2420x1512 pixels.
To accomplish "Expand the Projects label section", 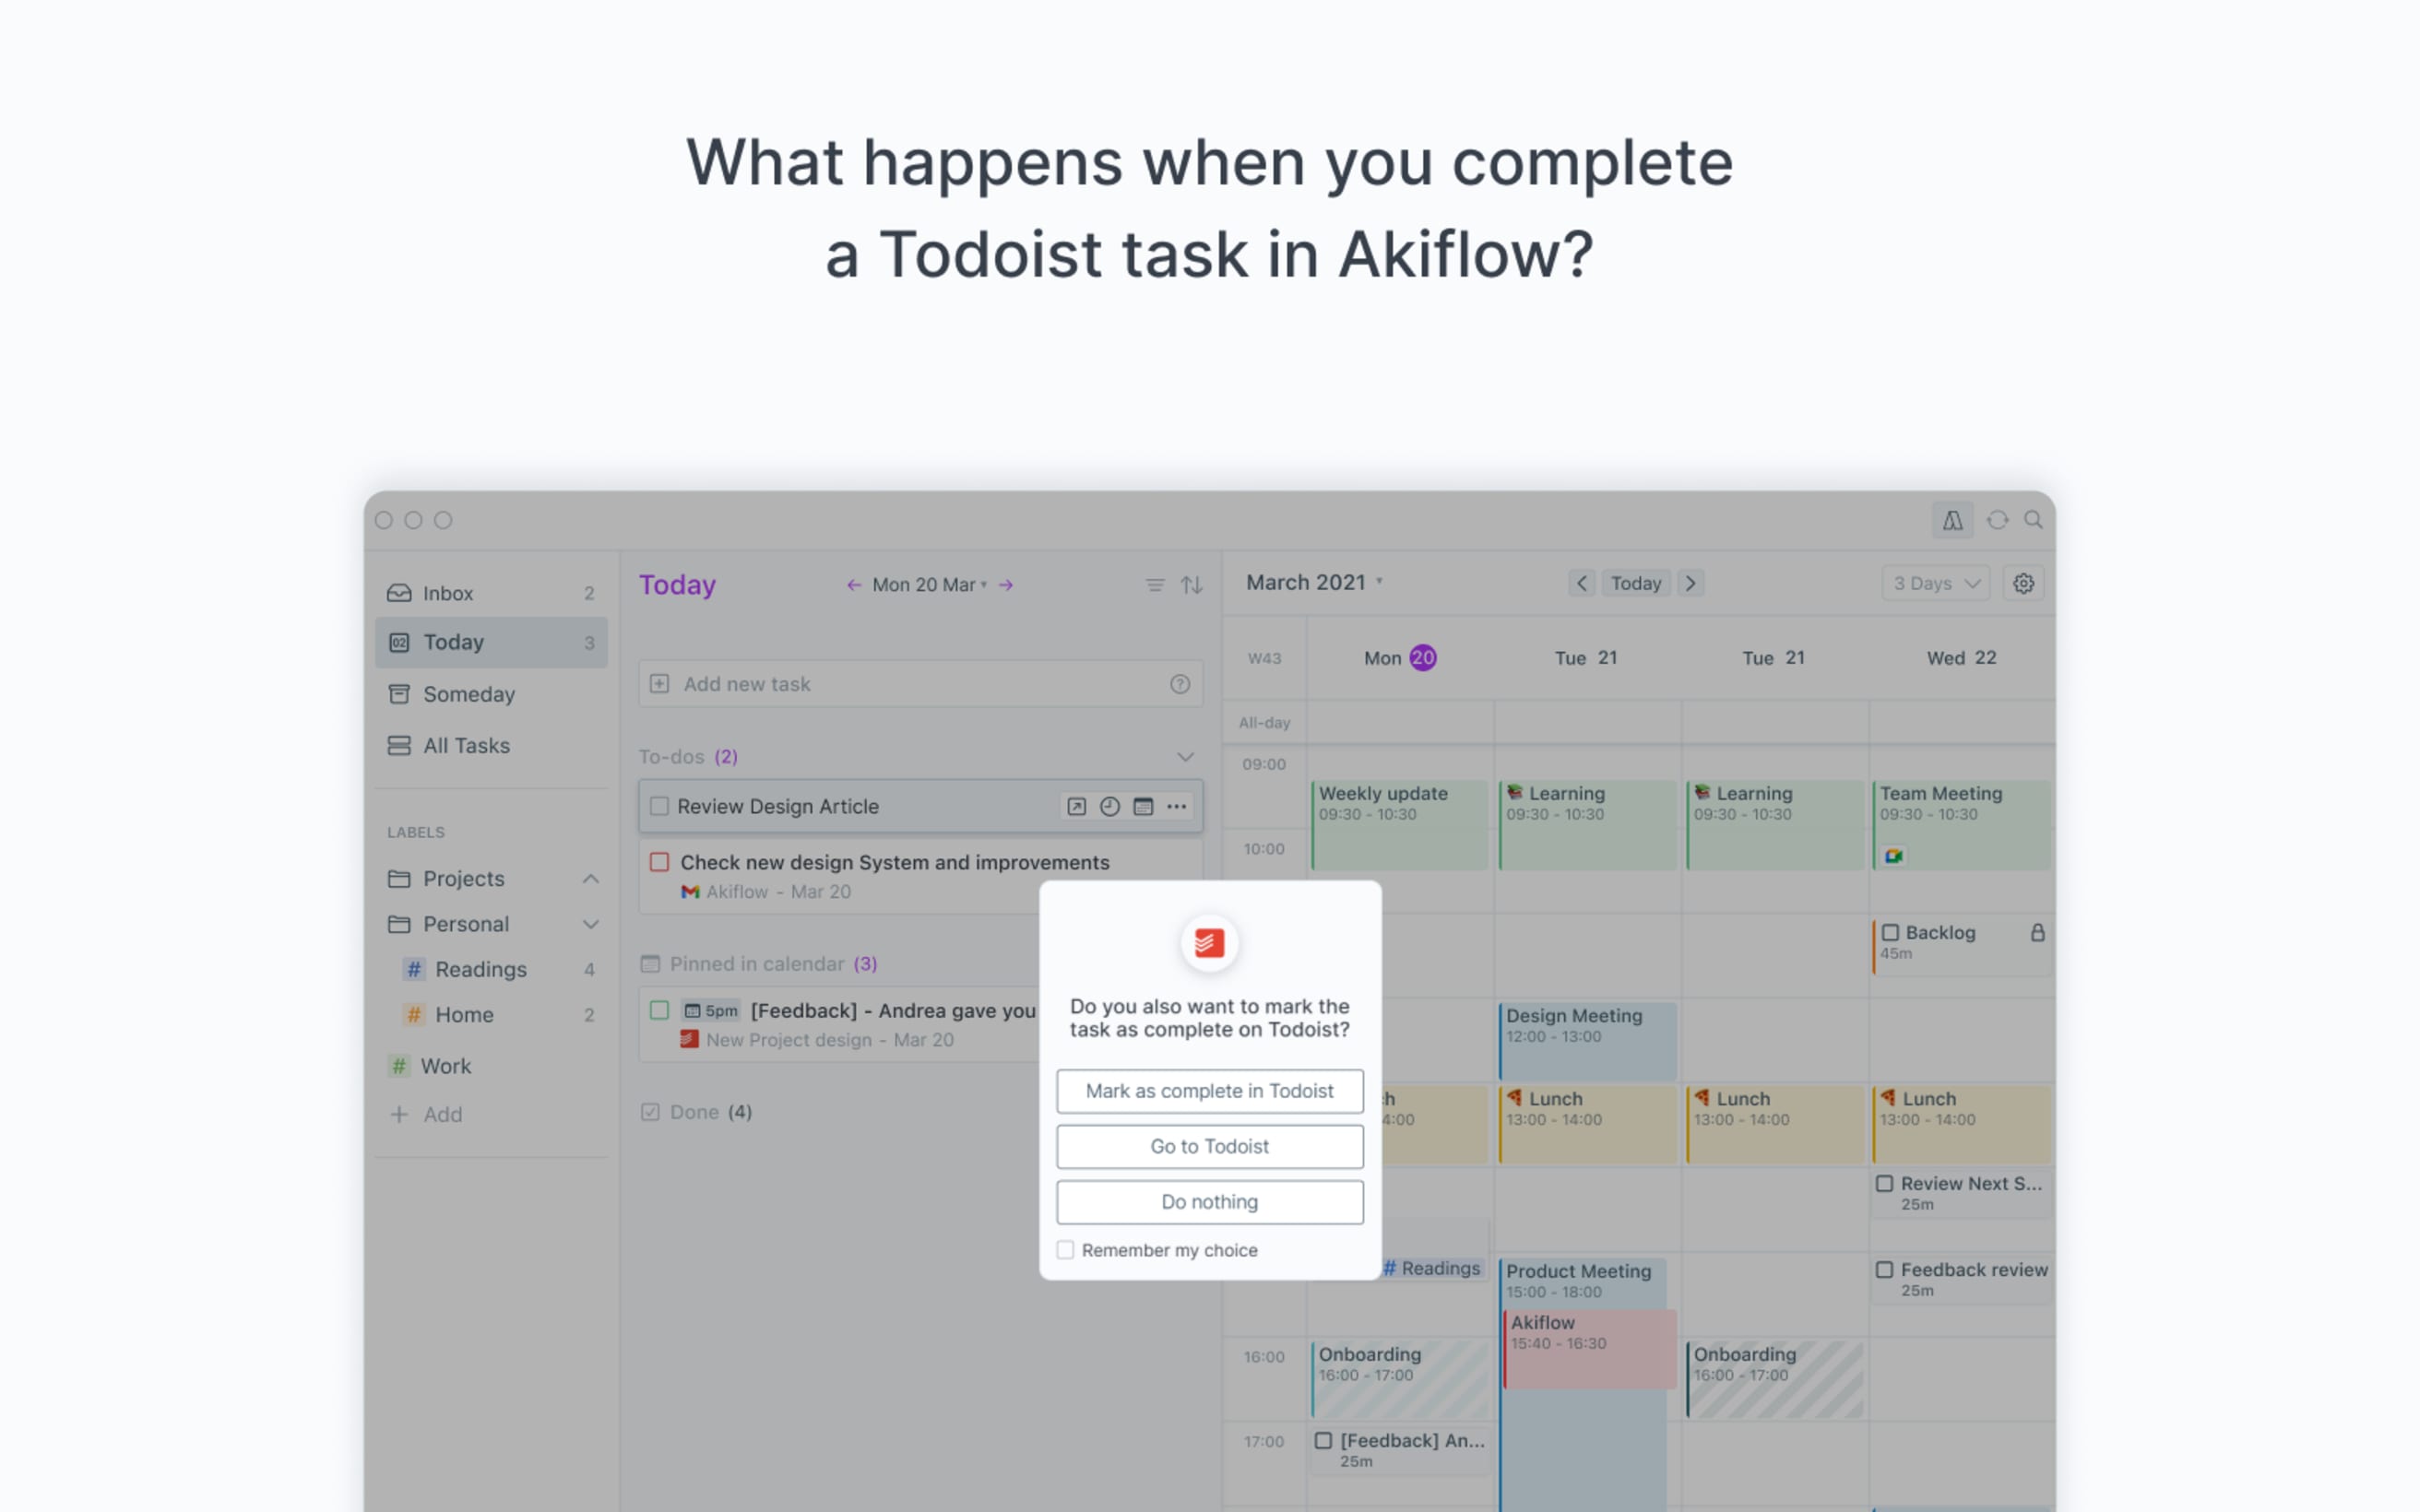I will pos(590,876).
